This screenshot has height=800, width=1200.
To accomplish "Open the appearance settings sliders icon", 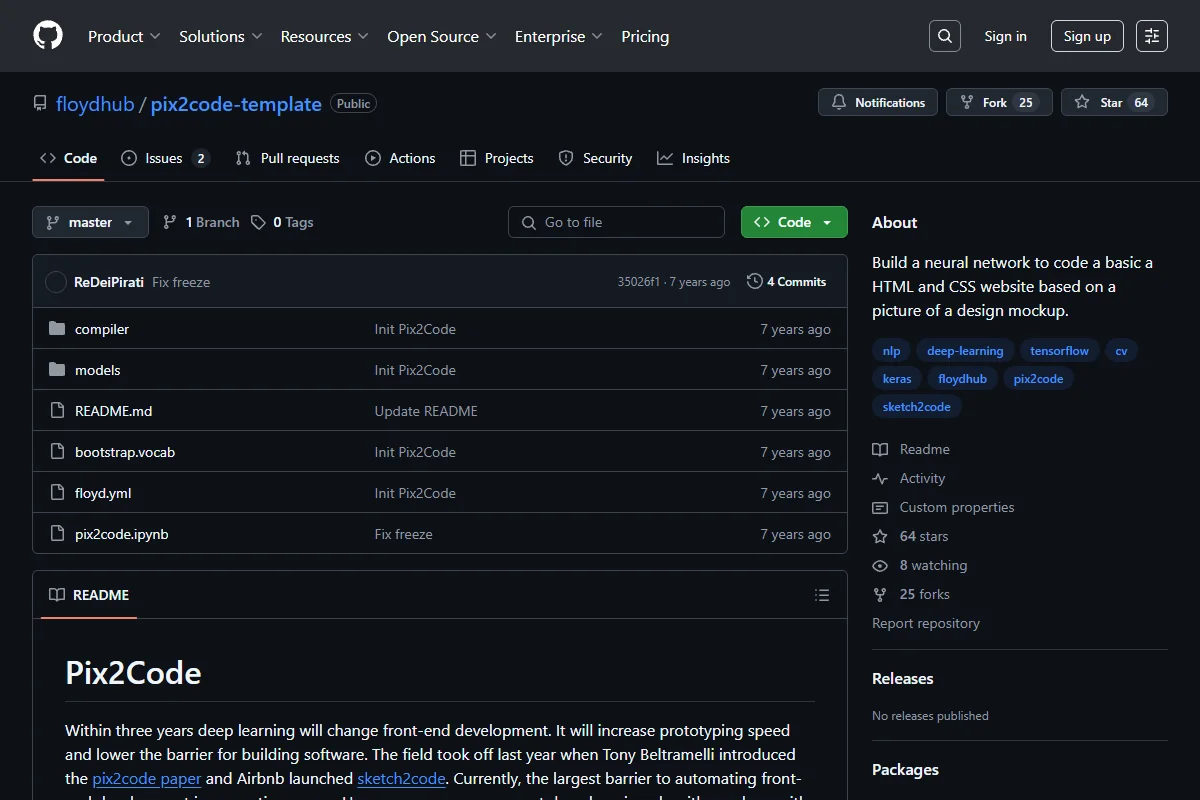I will coord(1152,36).
